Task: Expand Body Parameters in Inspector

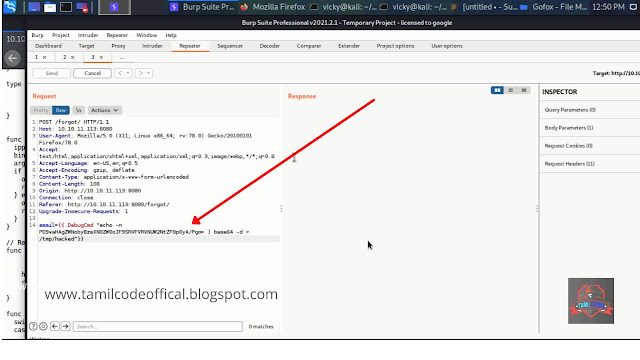Action: [590, 128]
